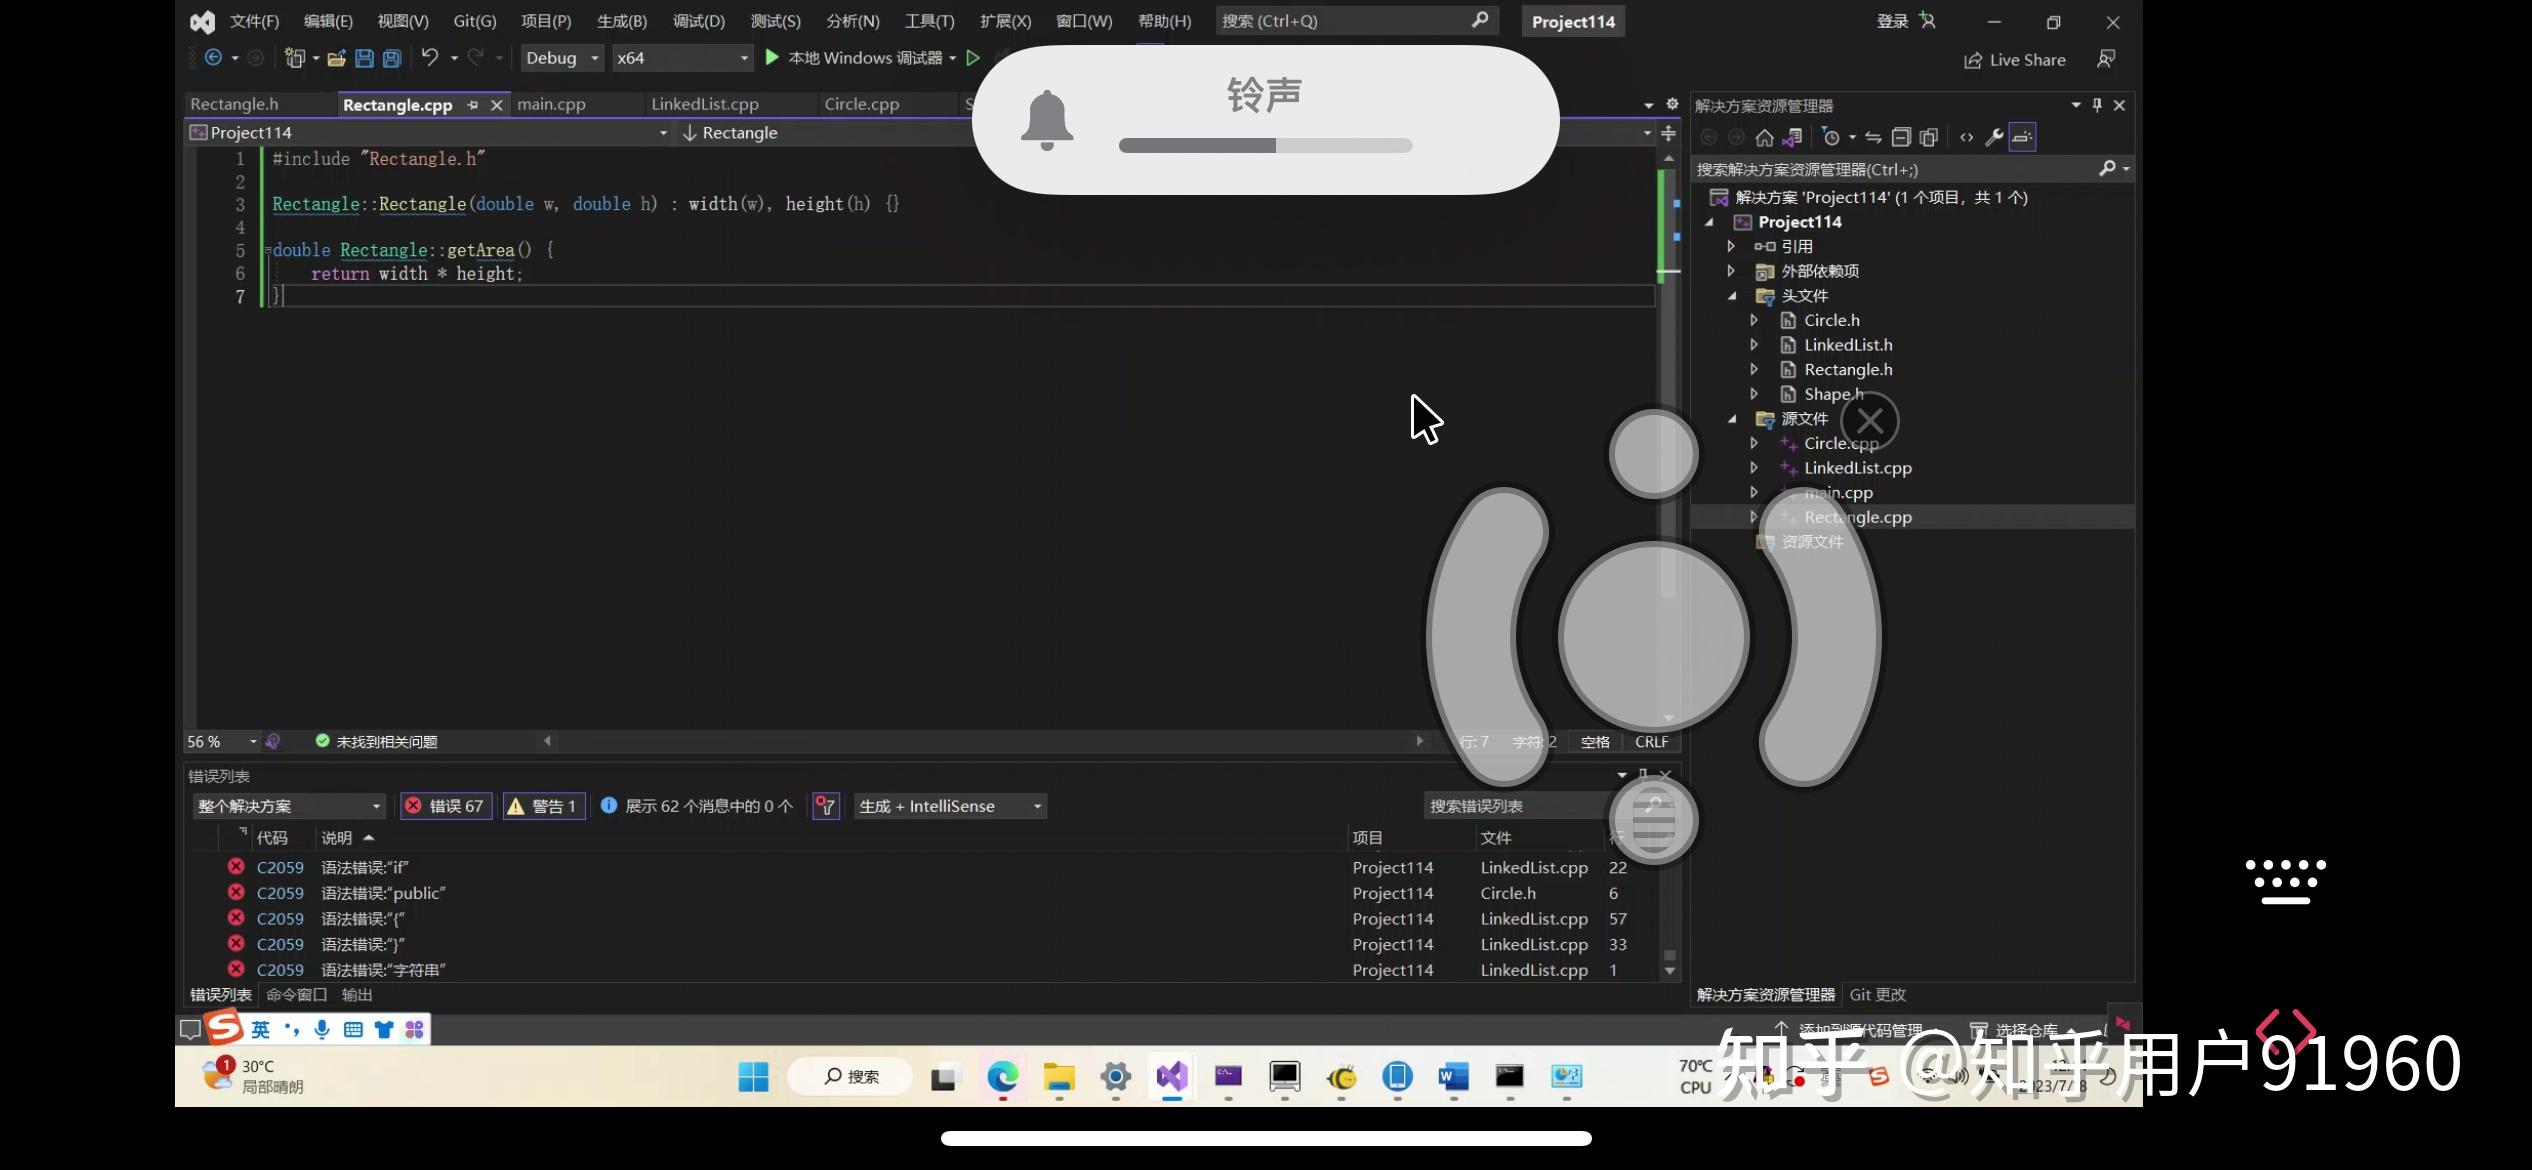Undo the last edit with undo icon
2532x1170 pixels.
(x=430, y=58)
